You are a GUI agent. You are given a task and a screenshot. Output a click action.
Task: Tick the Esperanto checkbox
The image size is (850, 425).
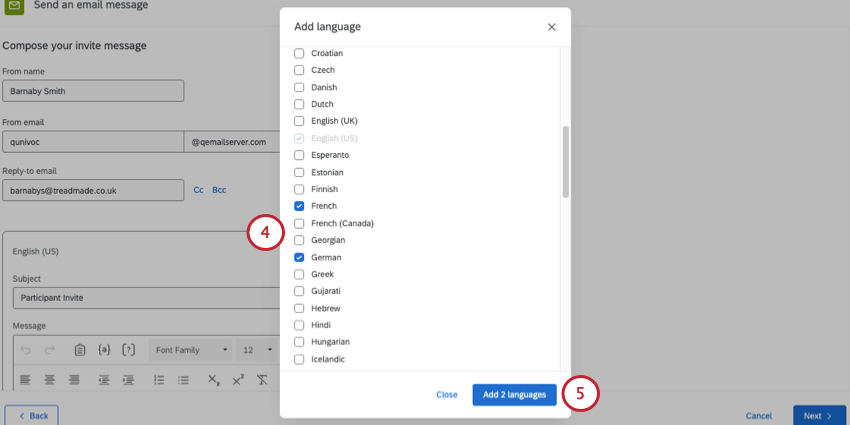click(x=299, y=155)
